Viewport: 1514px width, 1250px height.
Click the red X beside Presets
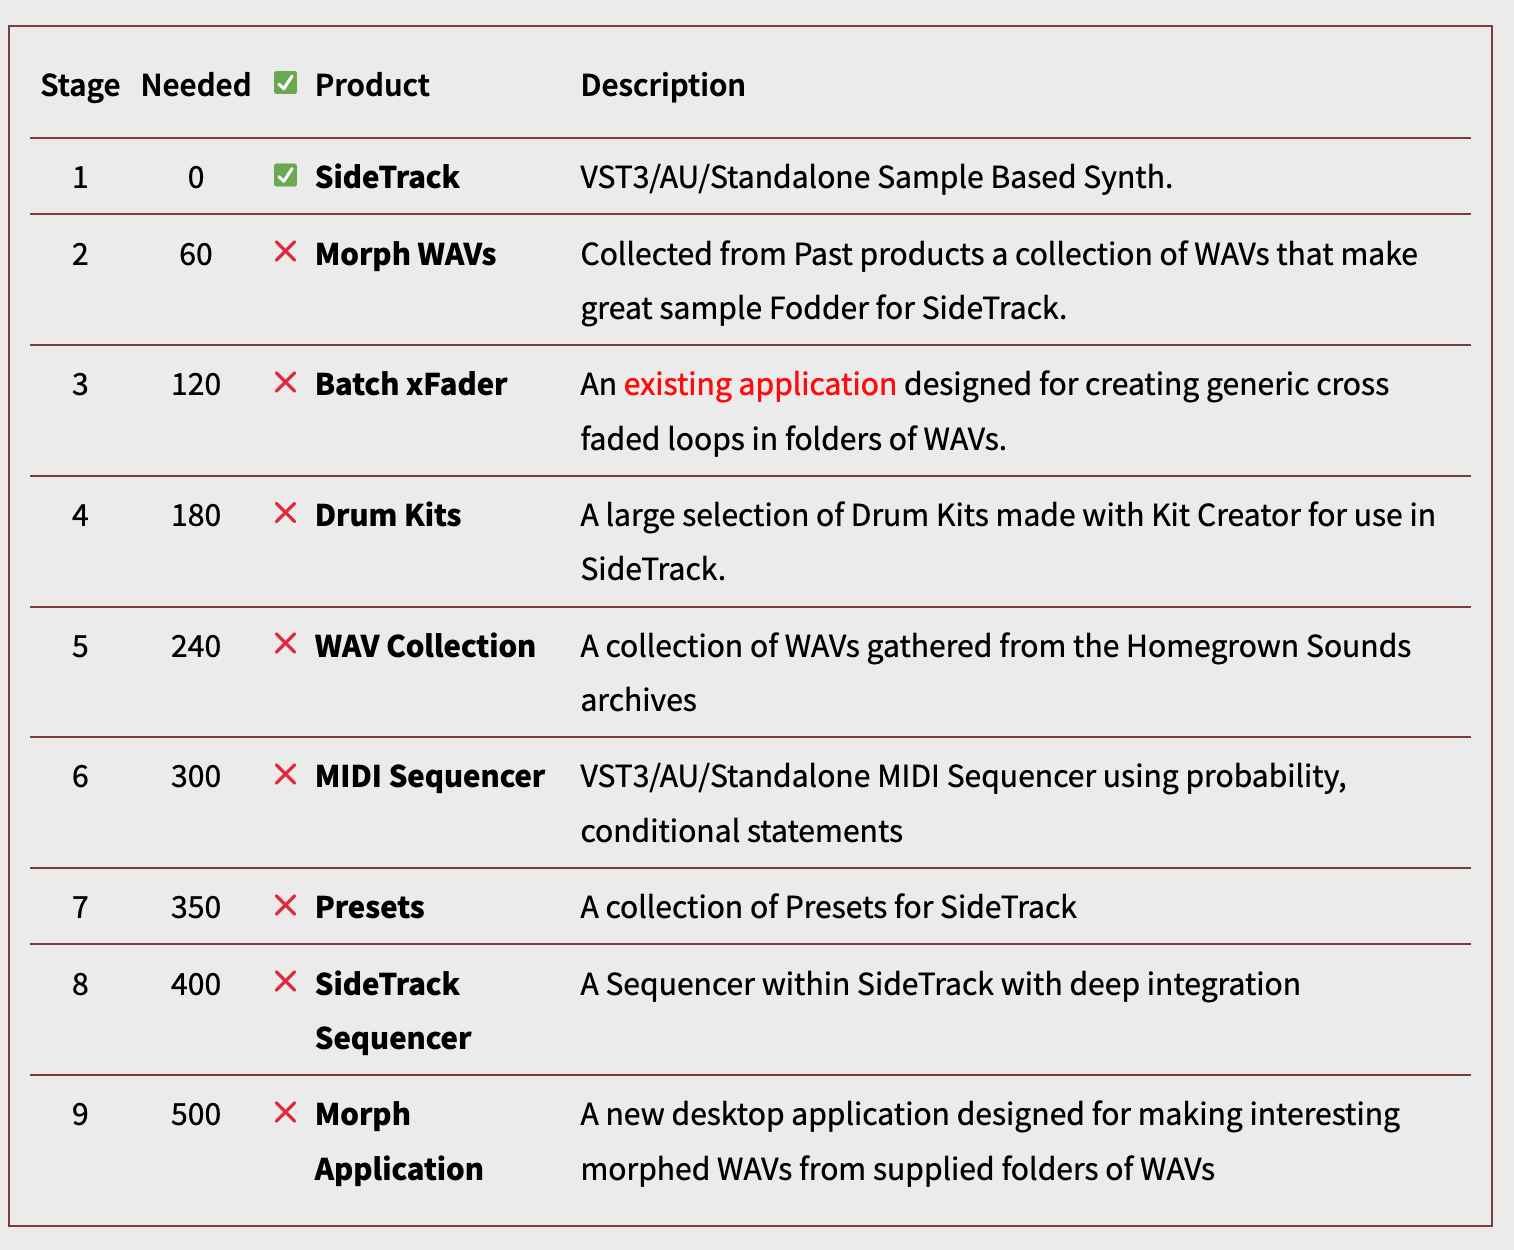click(285, 906)
